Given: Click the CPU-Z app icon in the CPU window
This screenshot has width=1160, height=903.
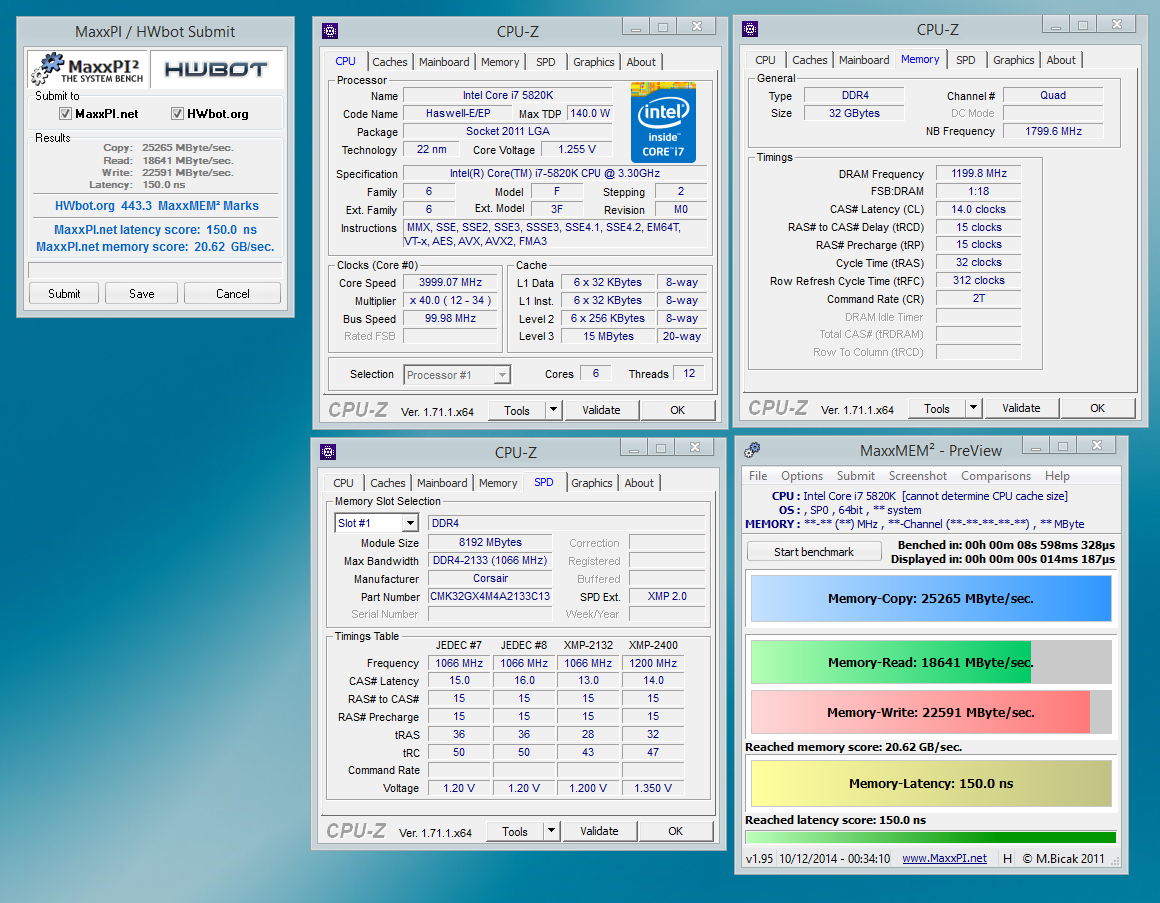Looking at the screenshot, I should click(x=330, y=31).
